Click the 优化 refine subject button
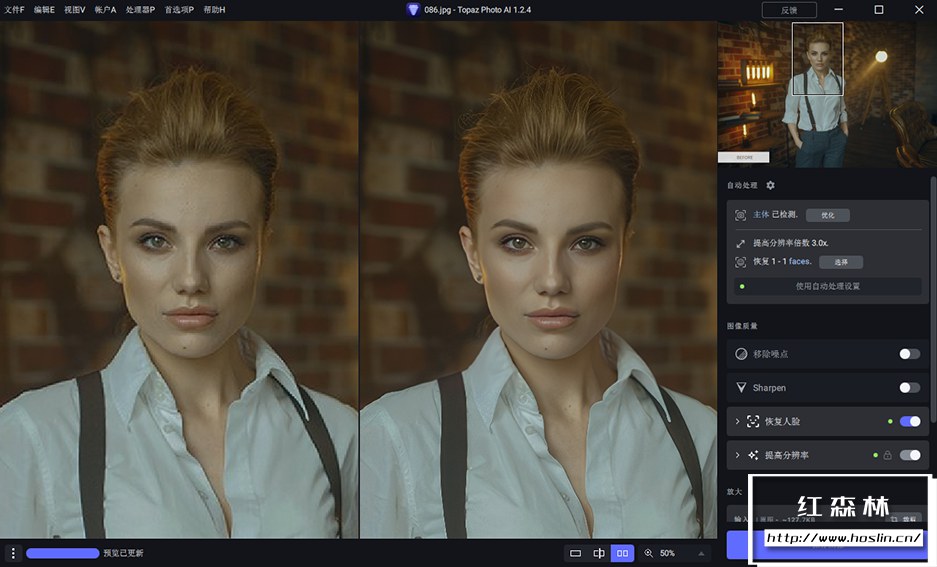Viewport: 937px width, 567px height. 828,215
